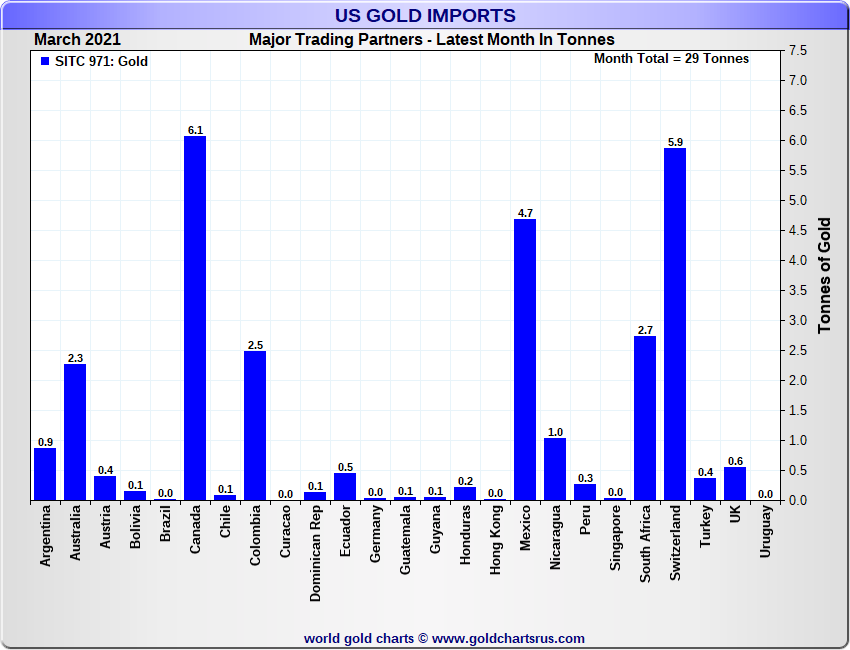Screen dimensions: 850x650
Task: Click the 'Colombia' axis label
Action: click(x=255, y=536)
